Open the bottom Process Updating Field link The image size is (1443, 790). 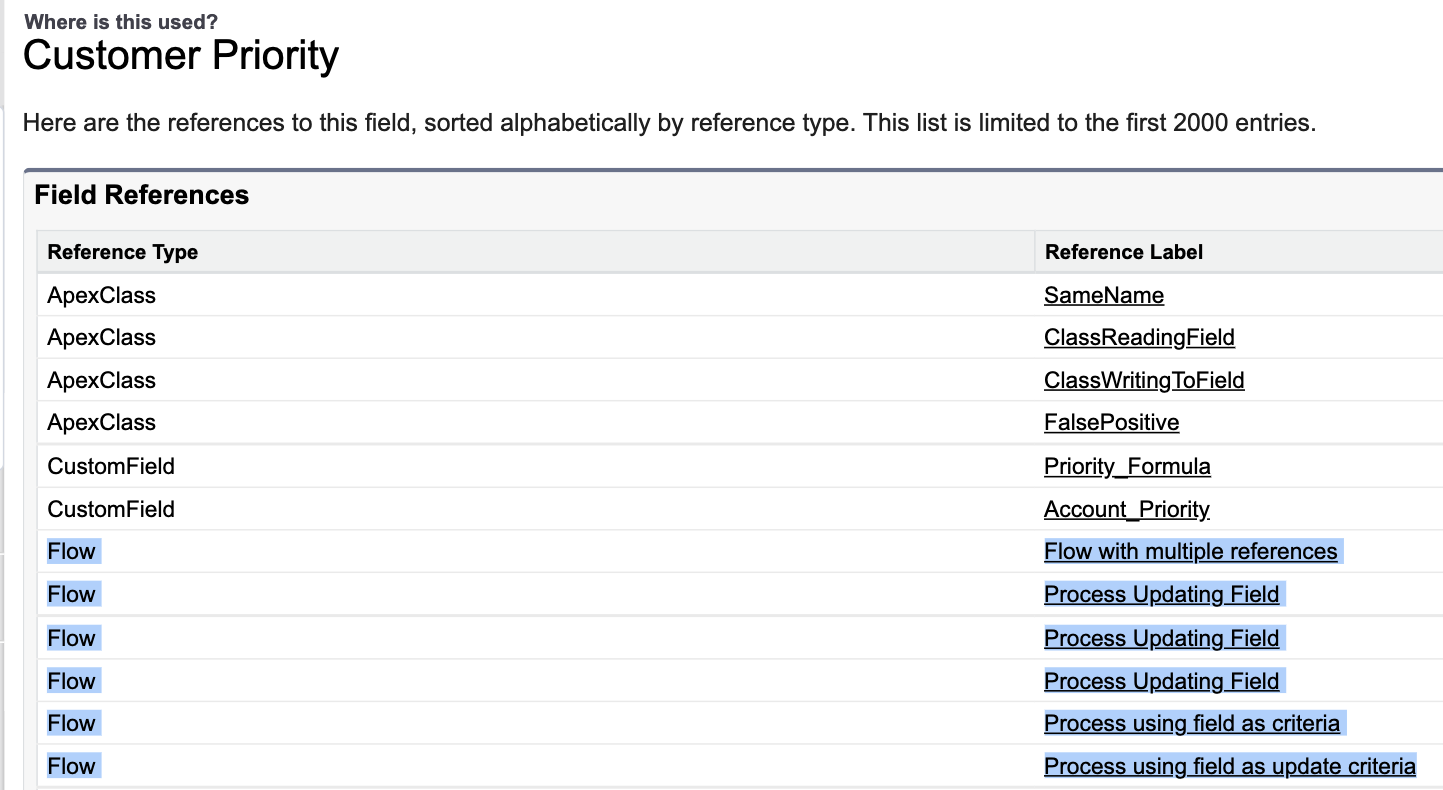click(x=1161, y=681)
